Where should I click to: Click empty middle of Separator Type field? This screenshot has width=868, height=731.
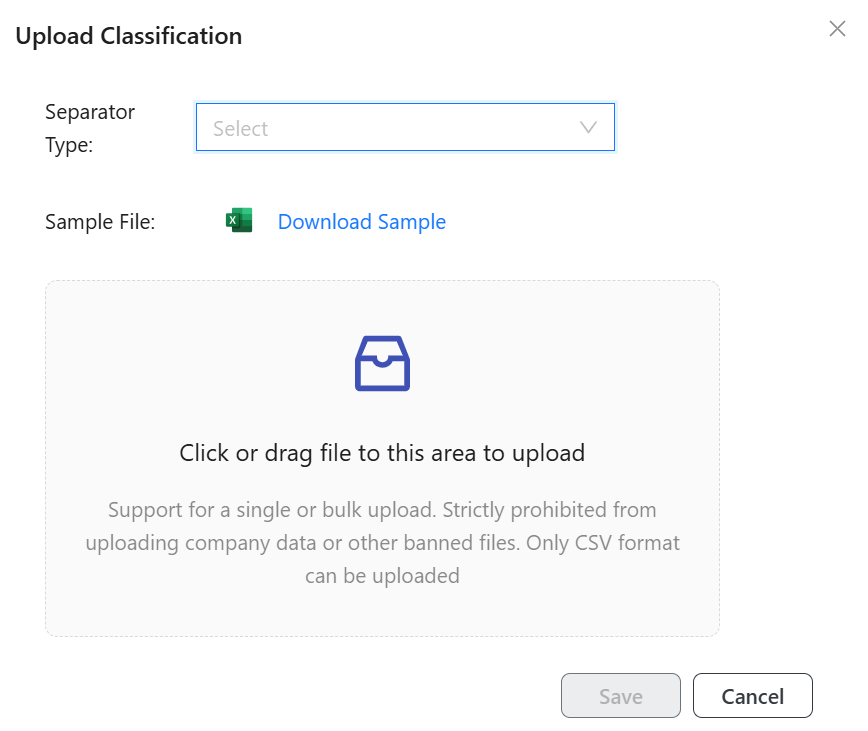click(420, 128)
